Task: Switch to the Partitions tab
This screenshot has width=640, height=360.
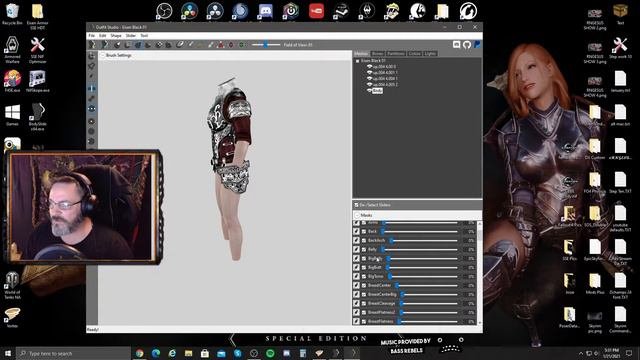Action: (x=396, y=53)
